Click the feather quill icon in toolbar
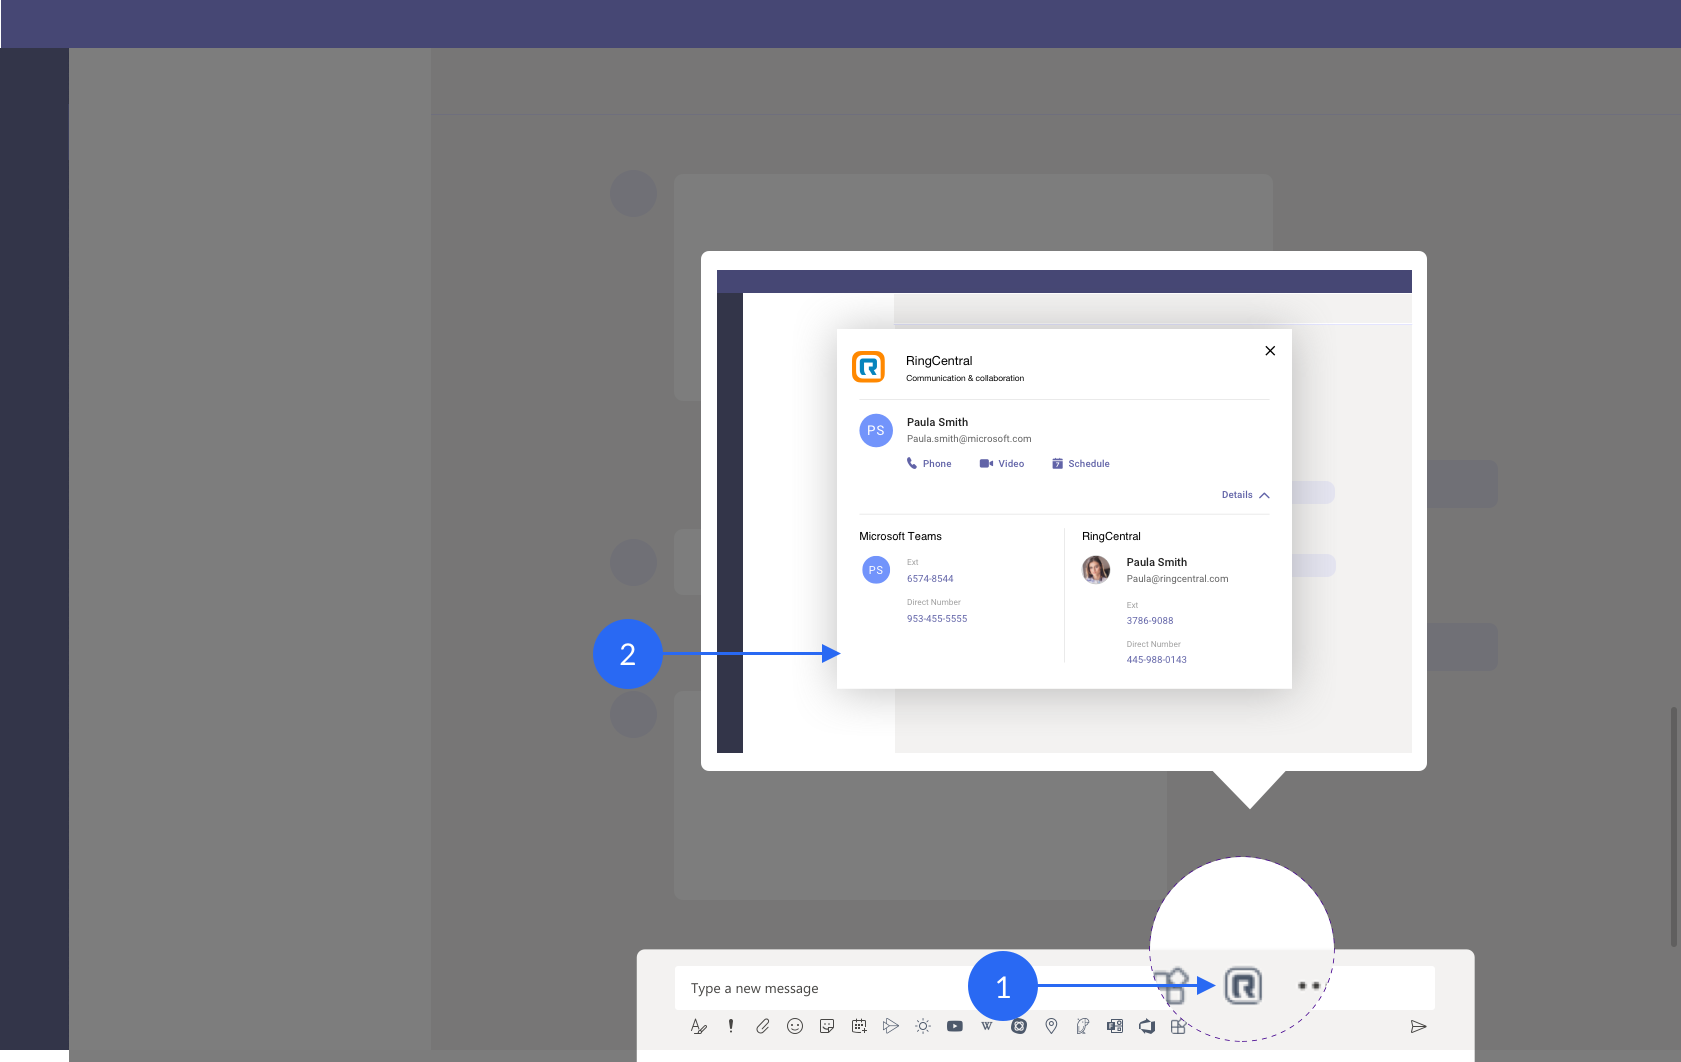 (1083, 1026)
